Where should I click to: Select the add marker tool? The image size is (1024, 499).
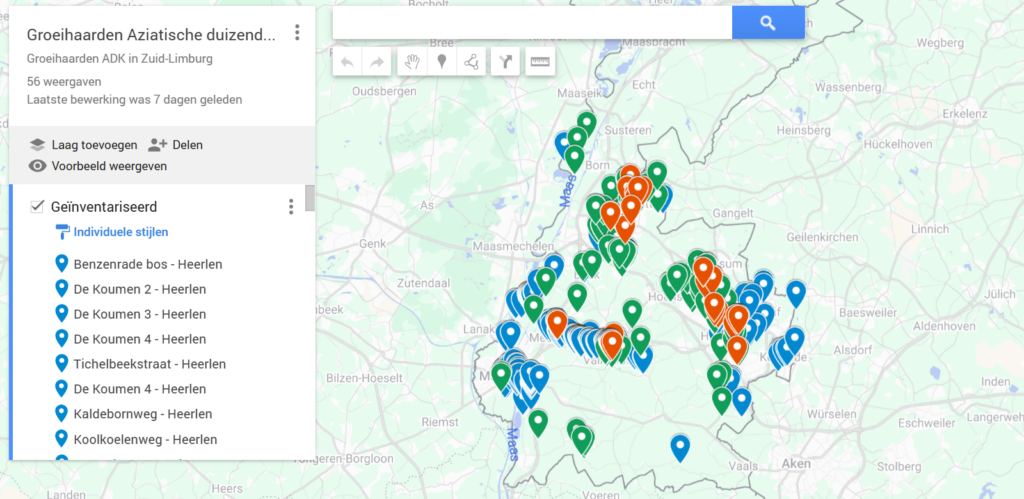[x=441, y=62]
